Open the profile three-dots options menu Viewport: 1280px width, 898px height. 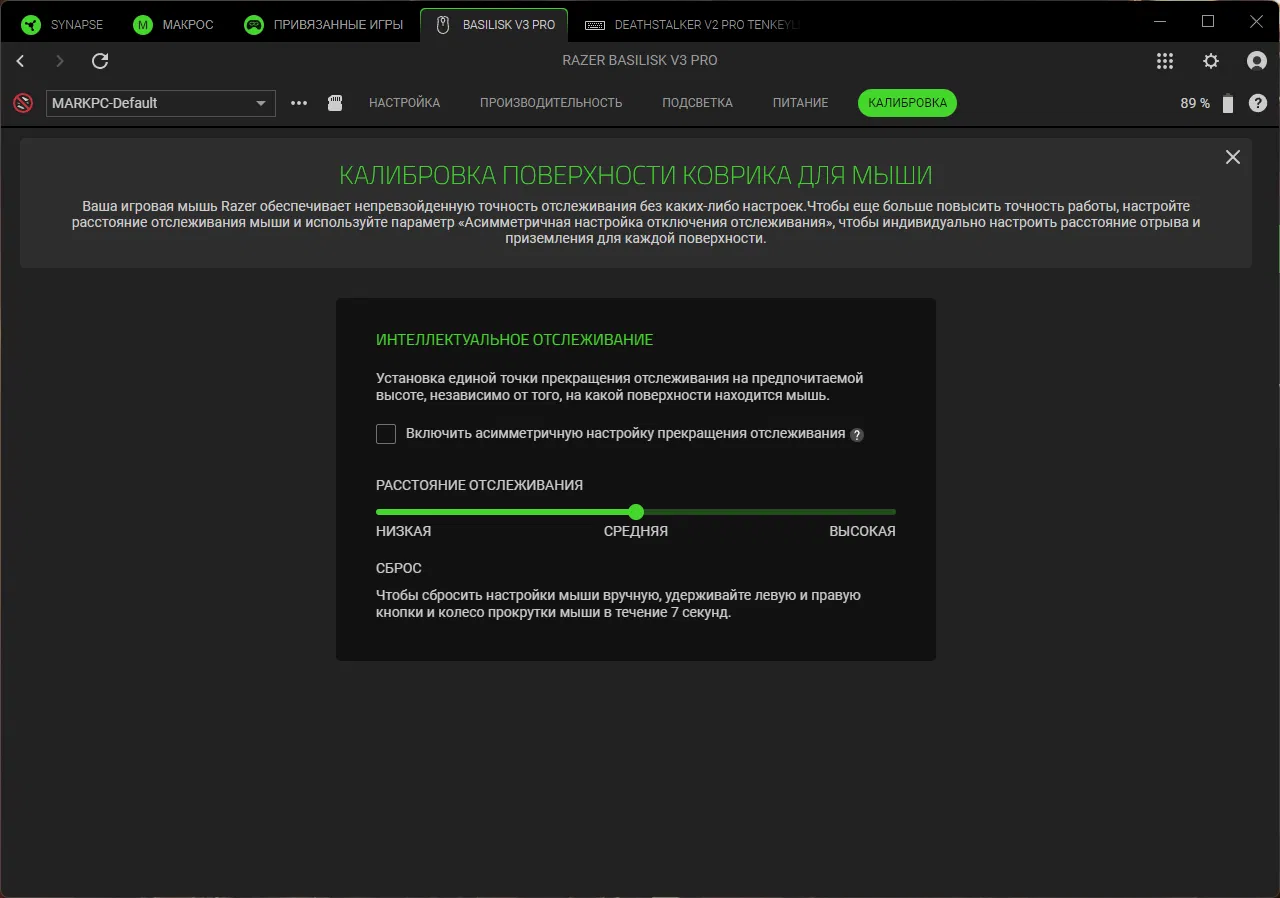tap(299, 103)
